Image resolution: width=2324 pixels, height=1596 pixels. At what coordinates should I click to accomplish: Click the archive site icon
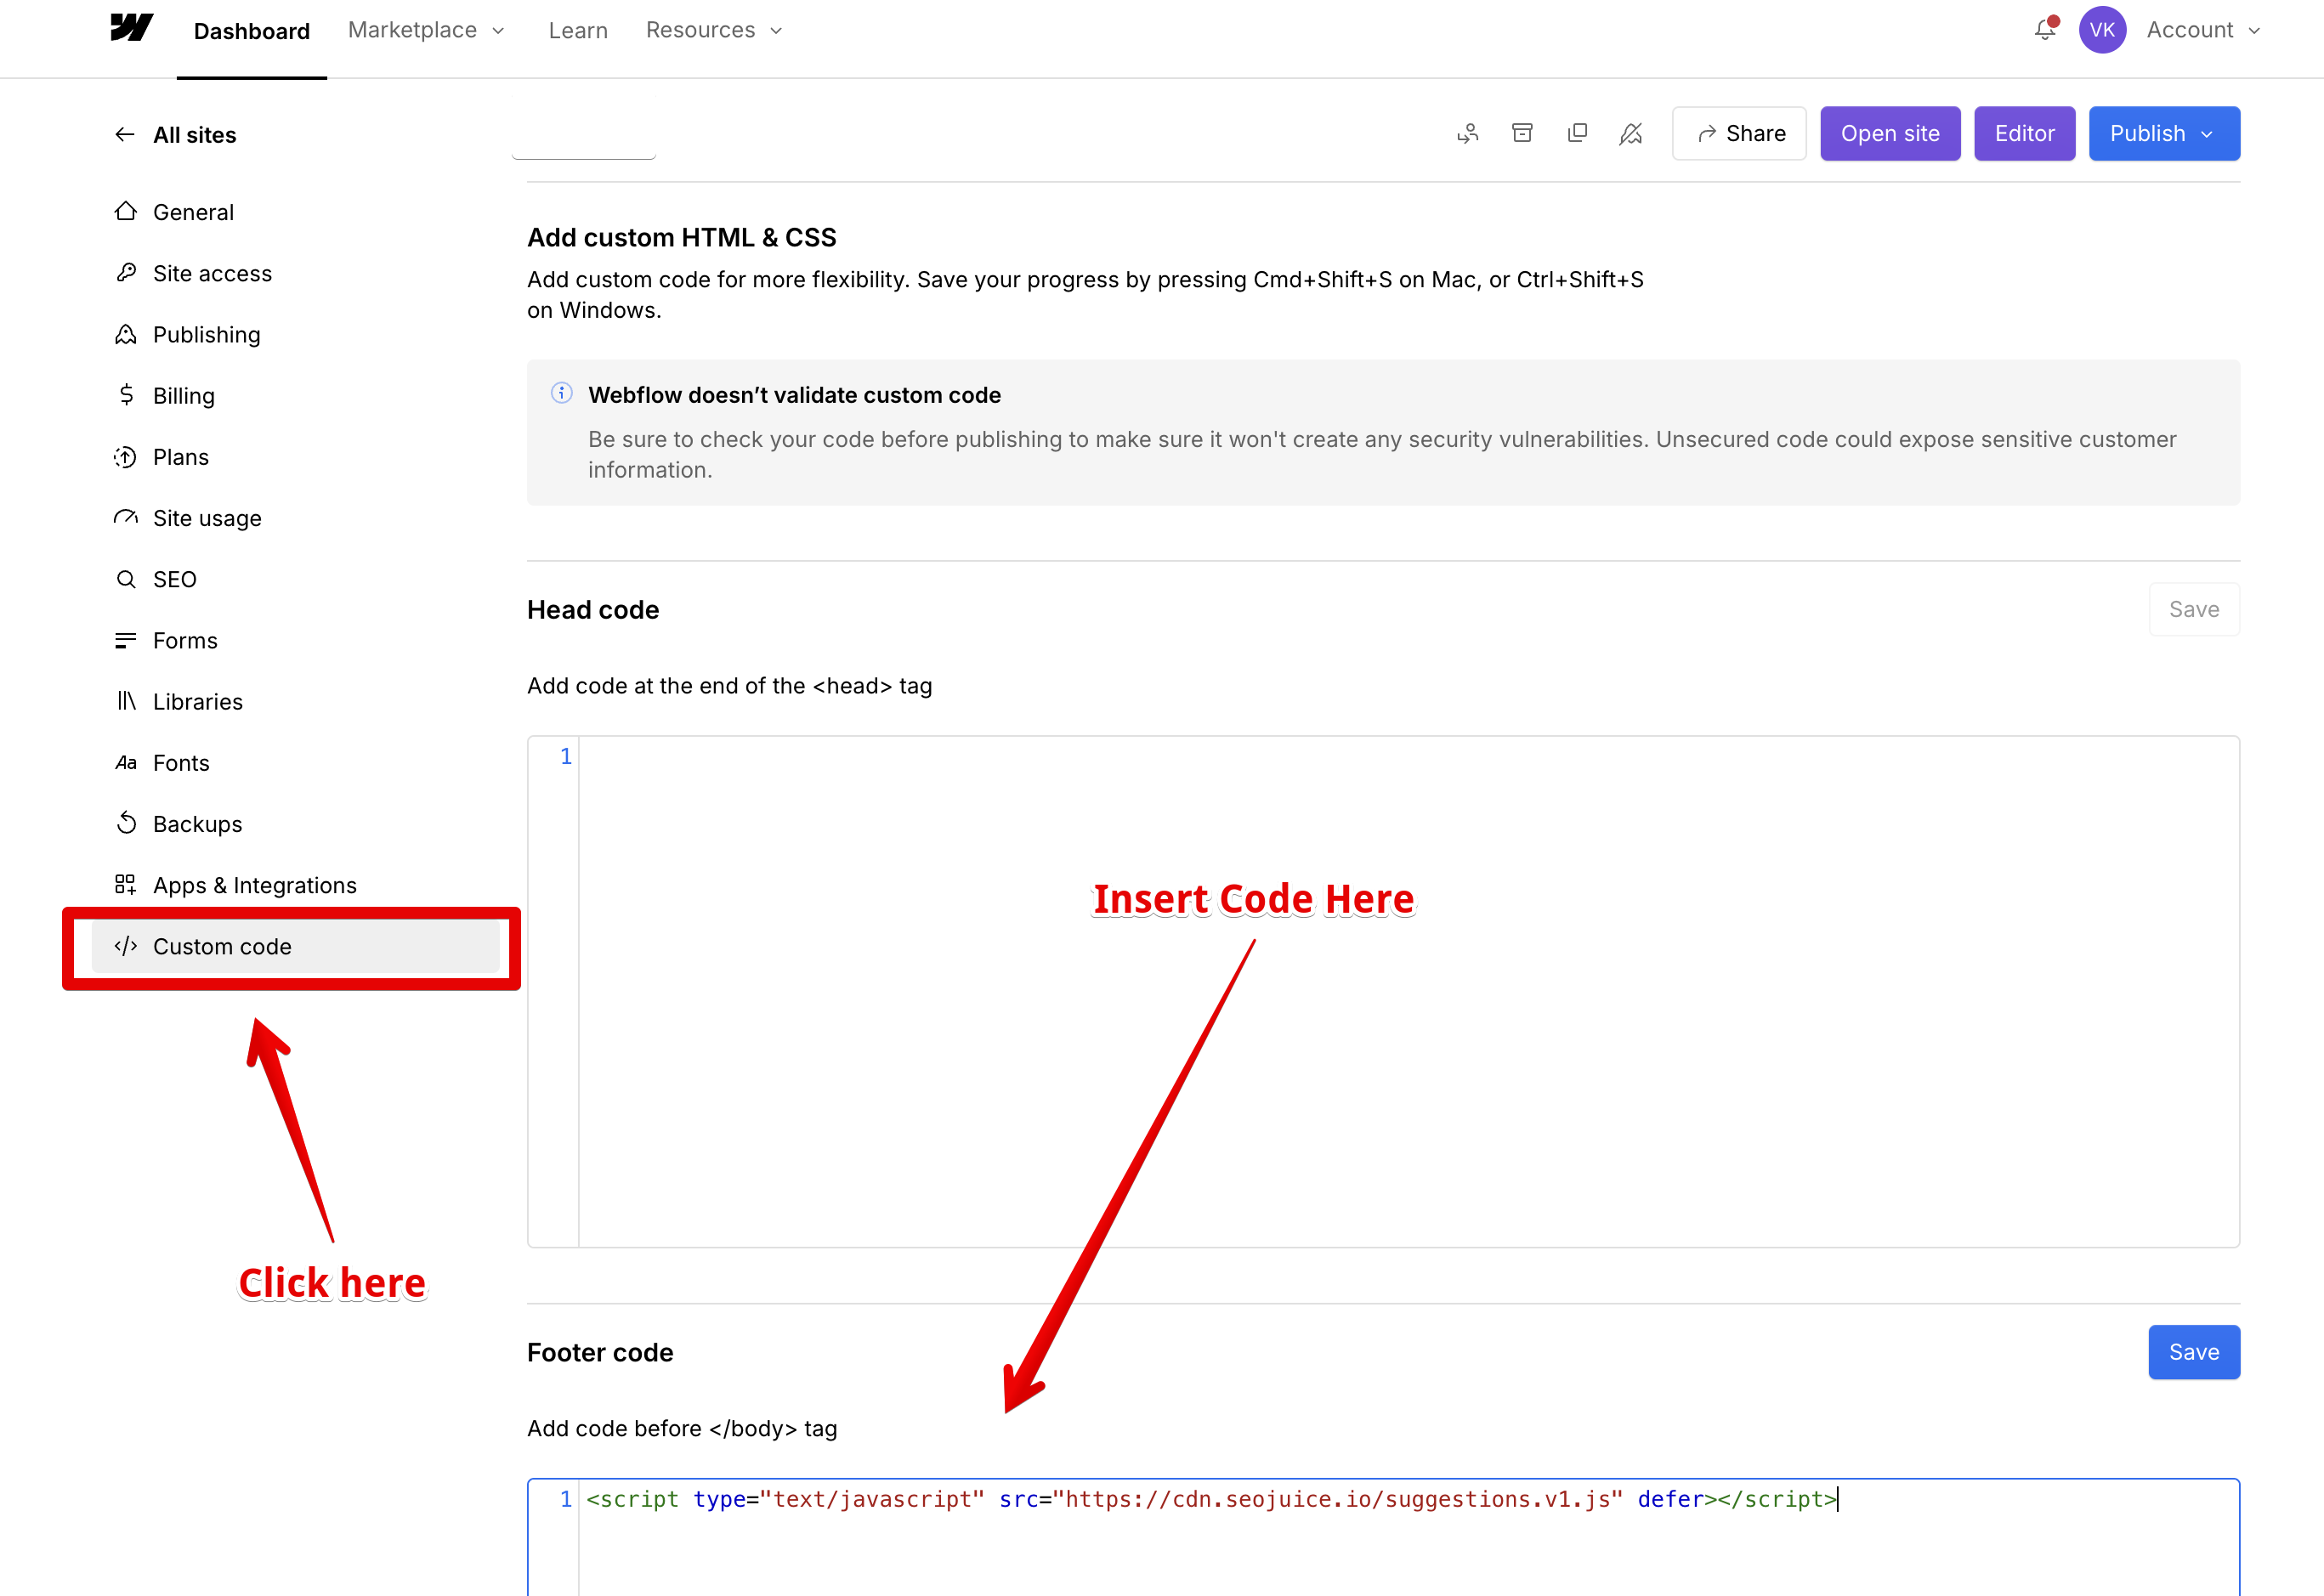[1522, 133]
